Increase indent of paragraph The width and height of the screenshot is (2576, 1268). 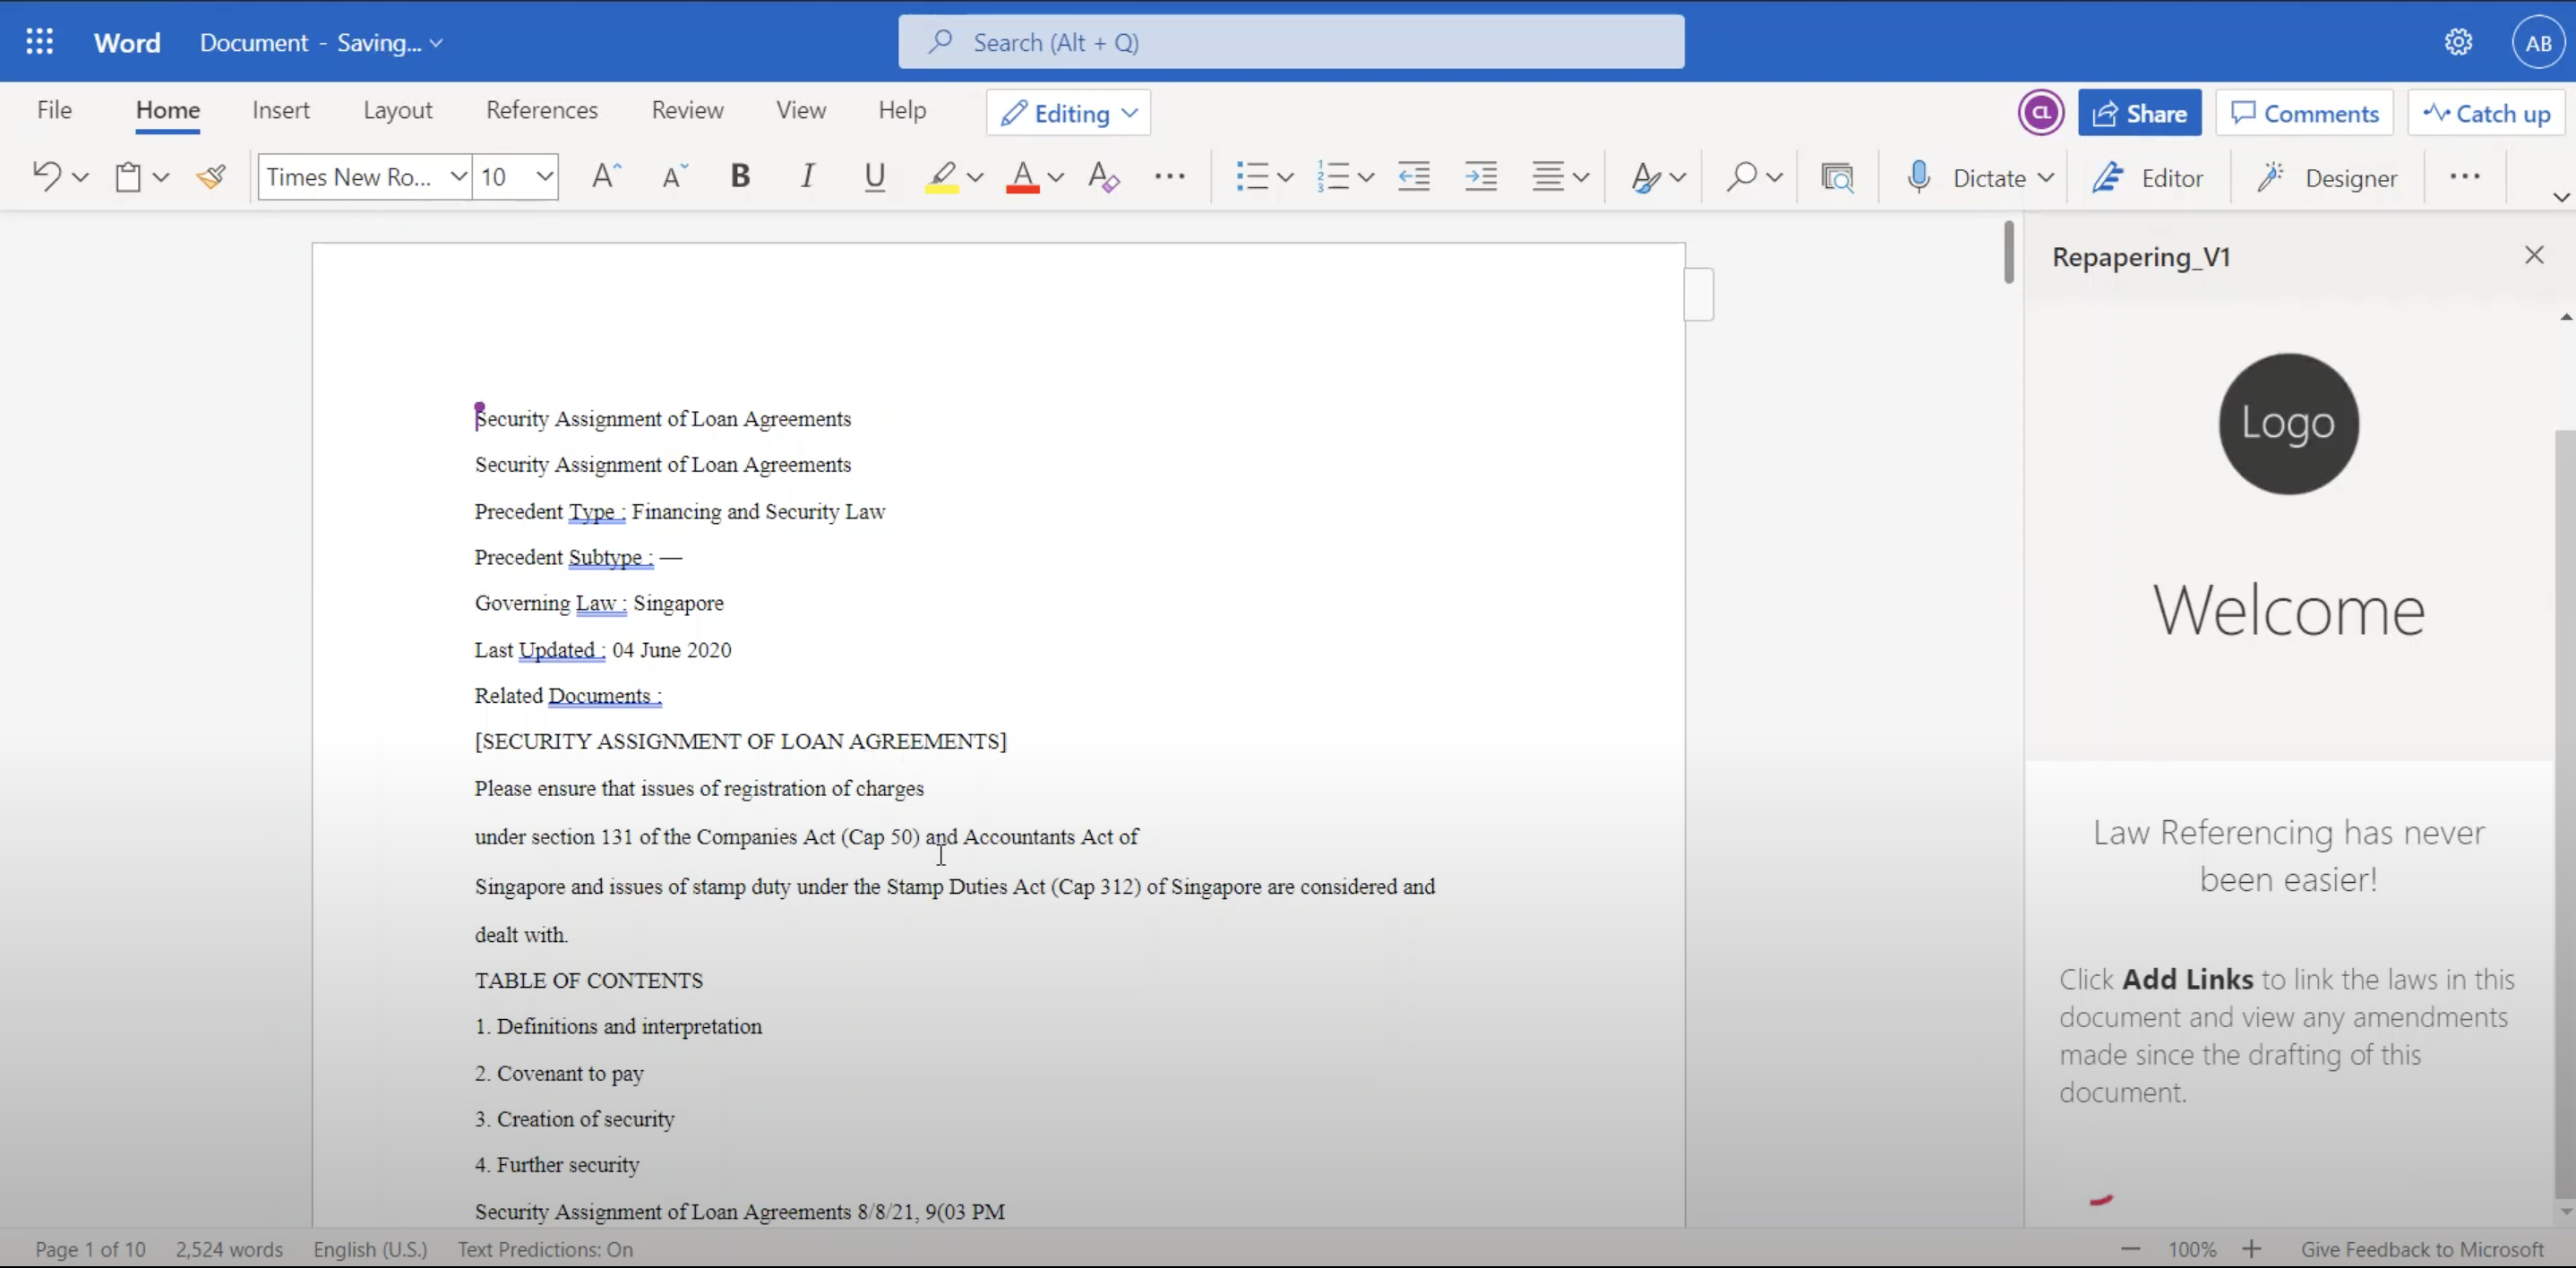(1480, 177)
